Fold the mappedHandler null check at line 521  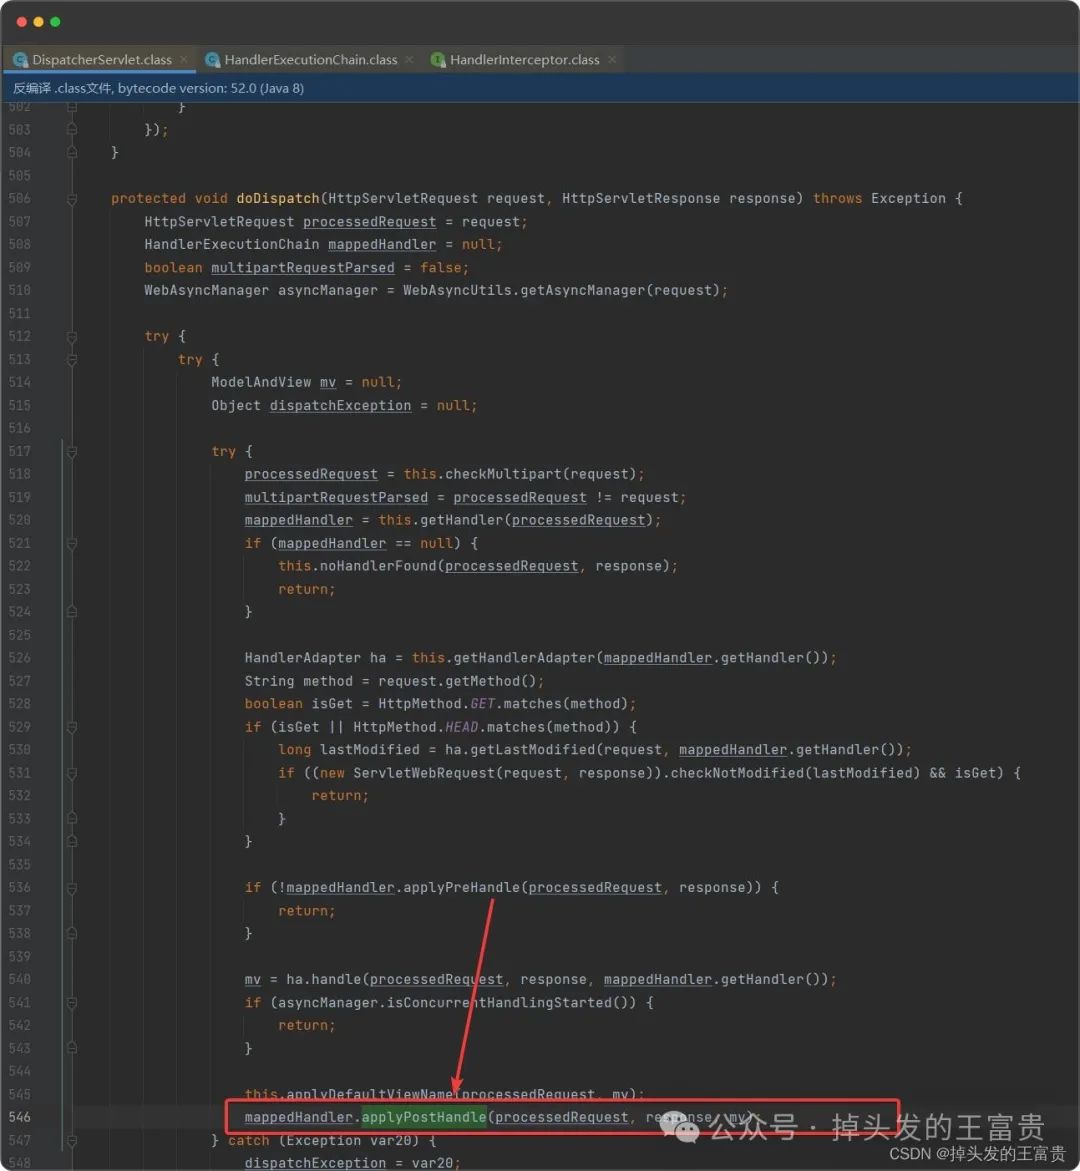(x=72, y=544)
